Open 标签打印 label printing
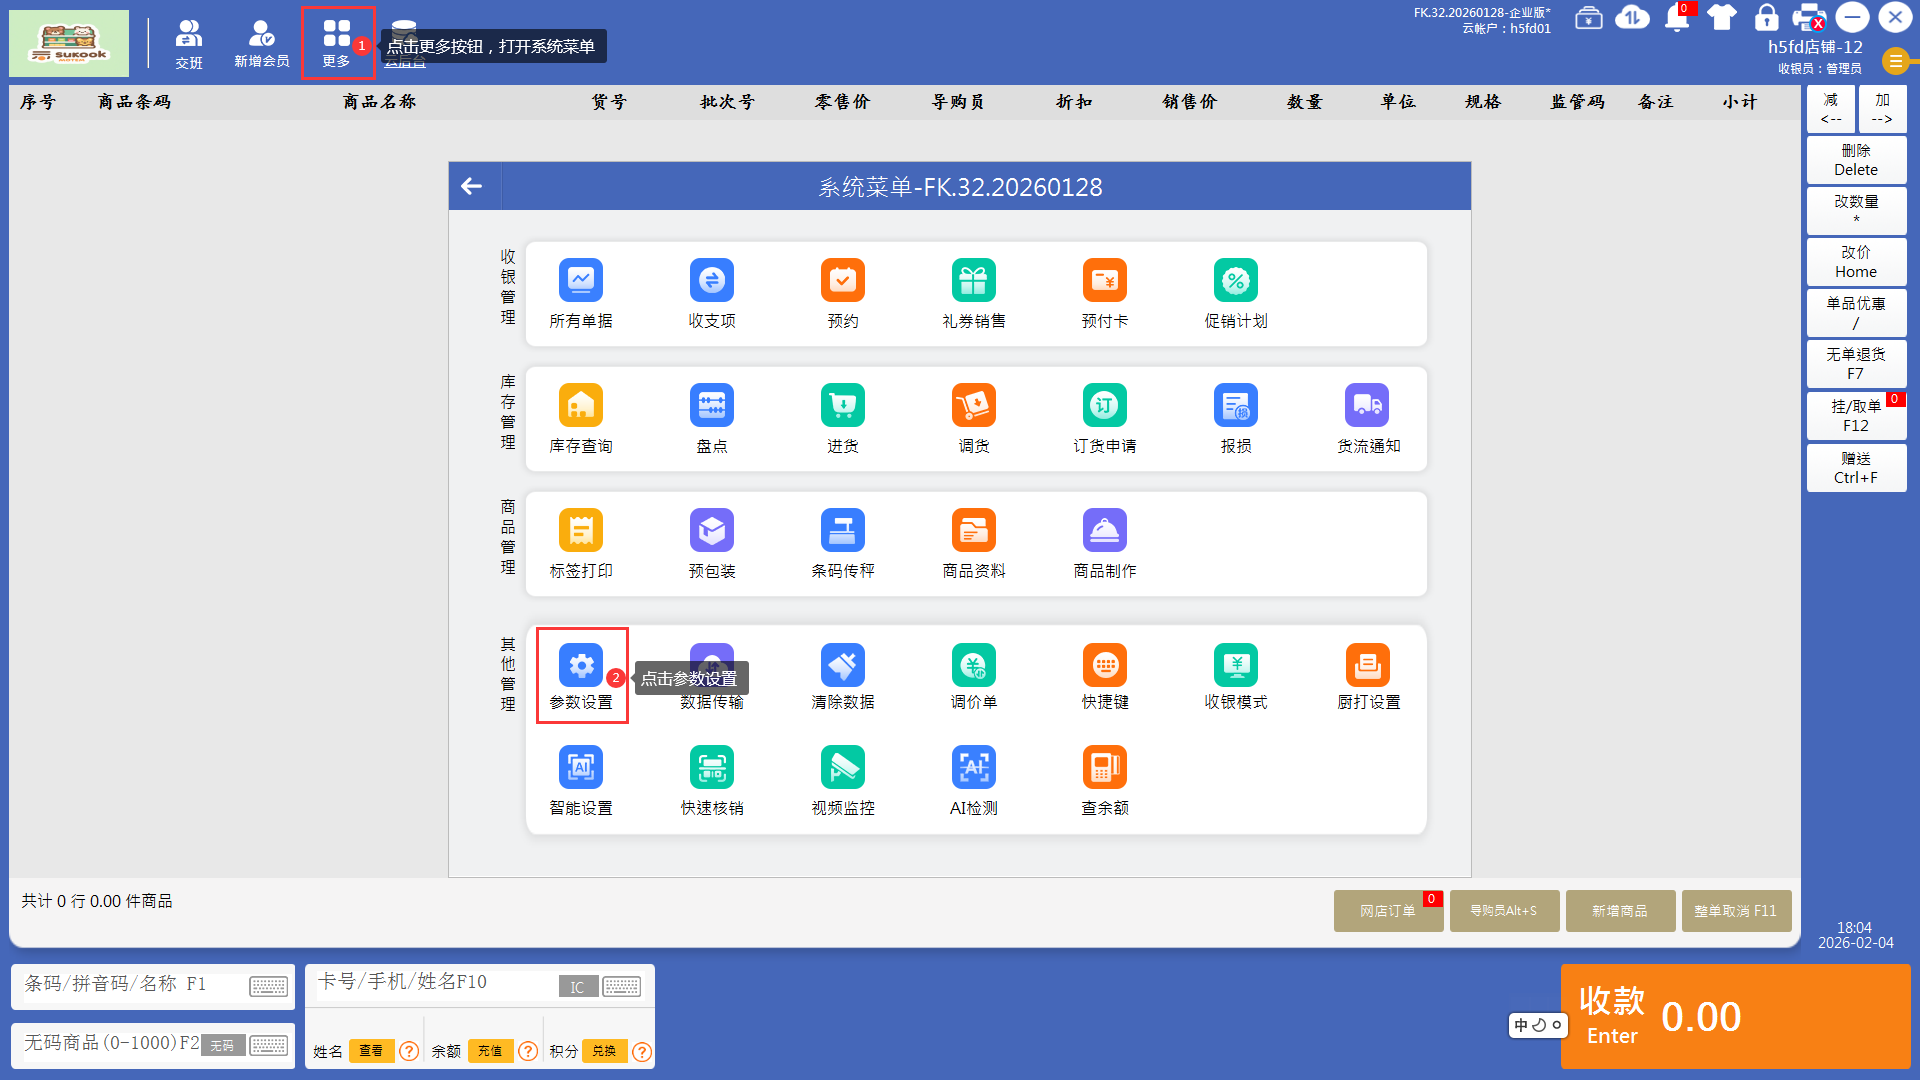1920x1080 pixels. pos(581,531)
